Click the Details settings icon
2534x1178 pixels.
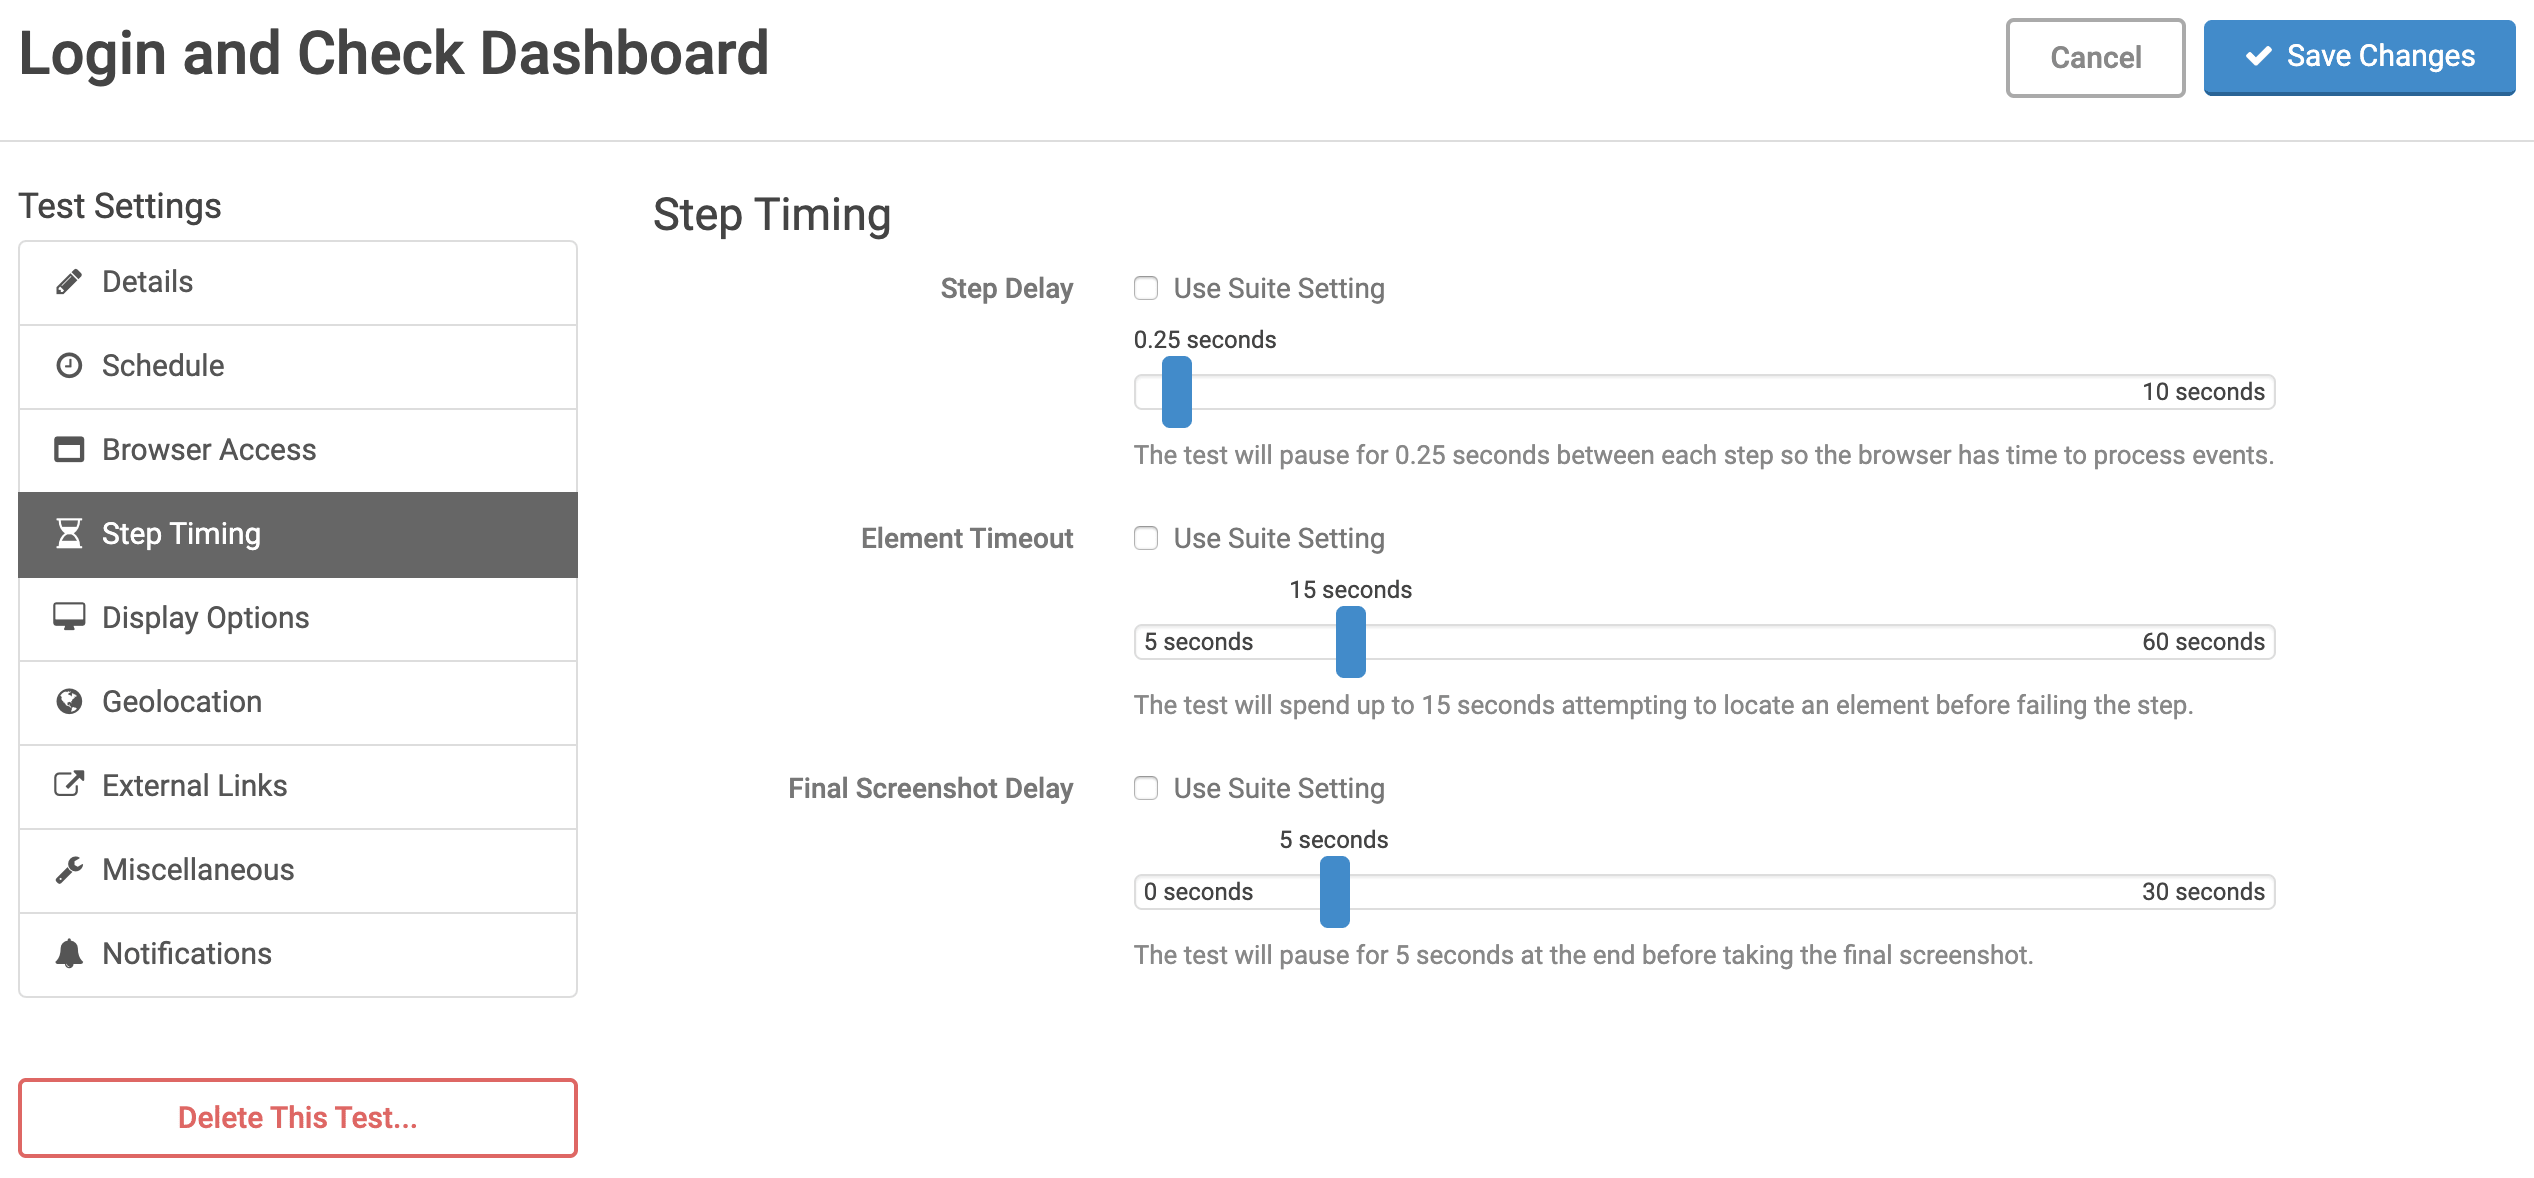click(x=69, y=281)
